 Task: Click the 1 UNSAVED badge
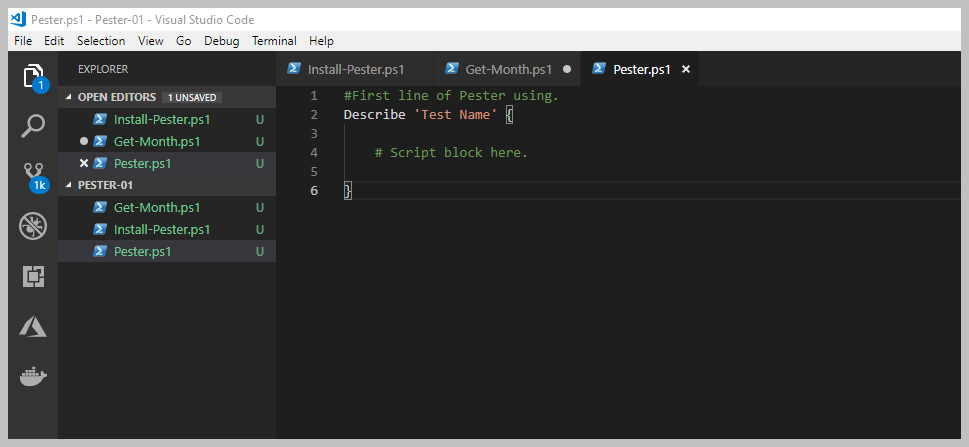pos(192,98)
